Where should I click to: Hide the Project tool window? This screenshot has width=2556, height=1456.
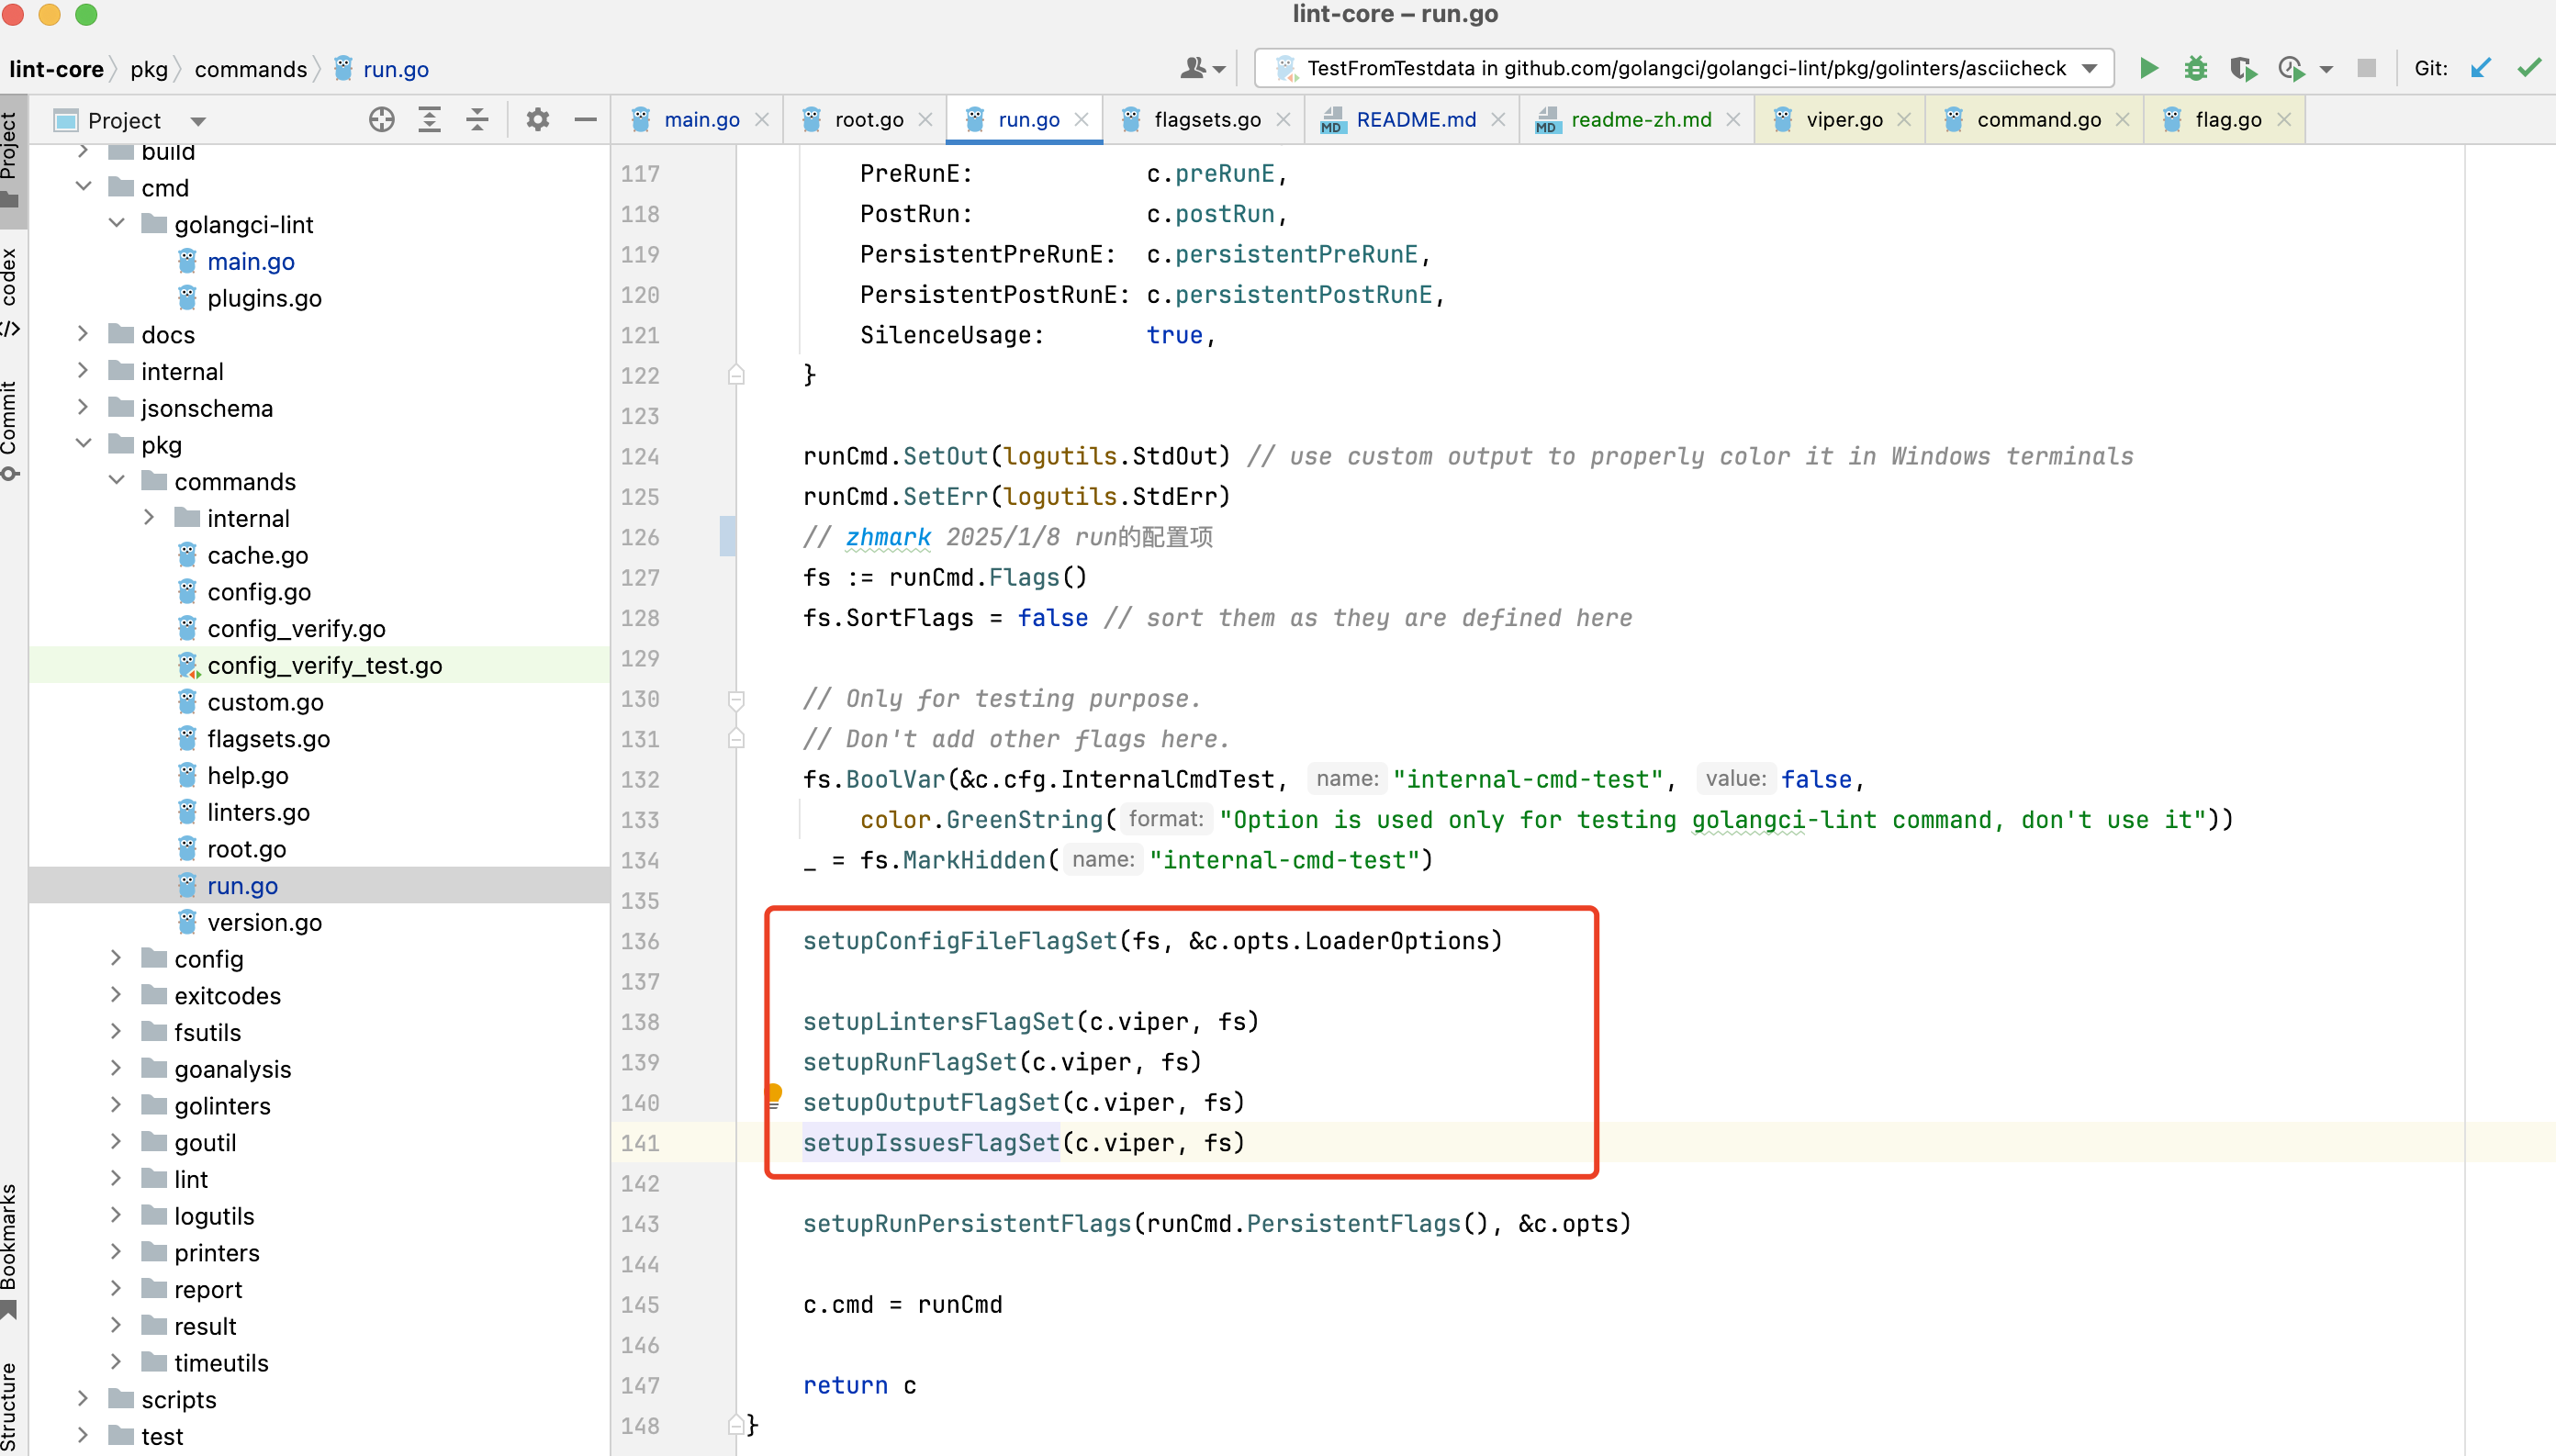585,120
